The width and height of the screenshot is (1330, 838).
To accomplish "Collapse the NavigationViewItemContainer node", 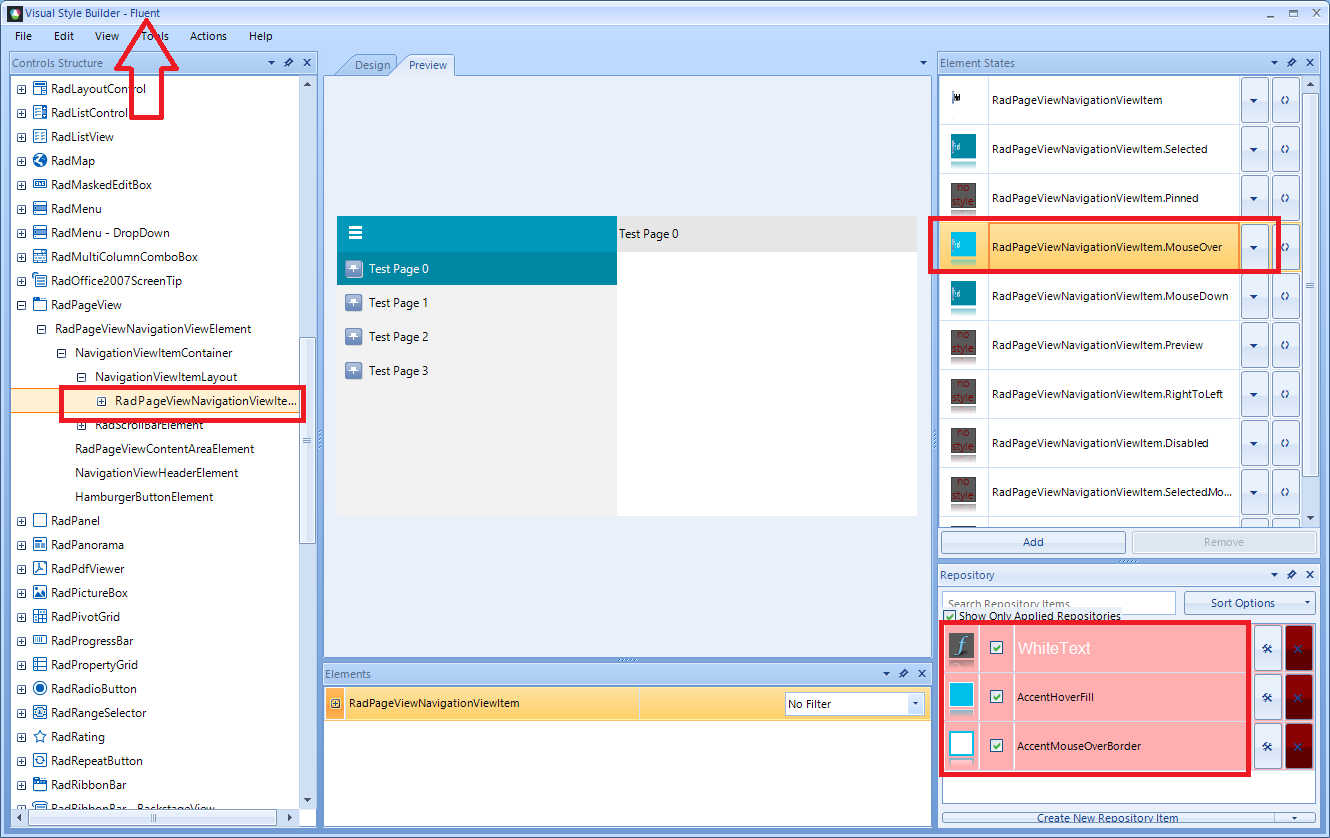I will tap(62, 353).
